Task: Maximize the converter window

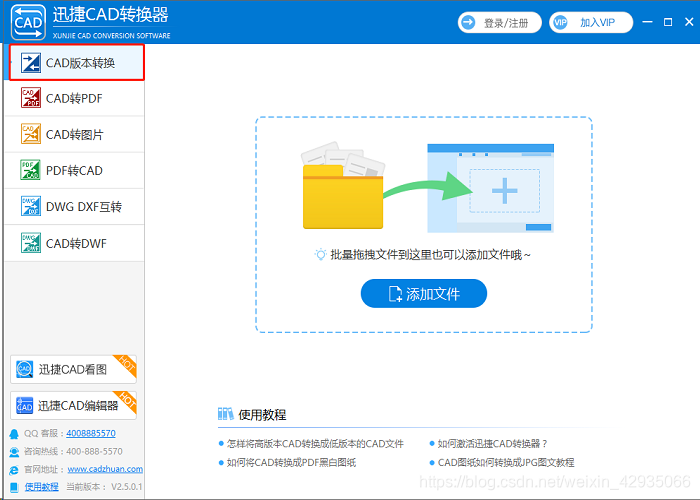Action: point(668,22)
